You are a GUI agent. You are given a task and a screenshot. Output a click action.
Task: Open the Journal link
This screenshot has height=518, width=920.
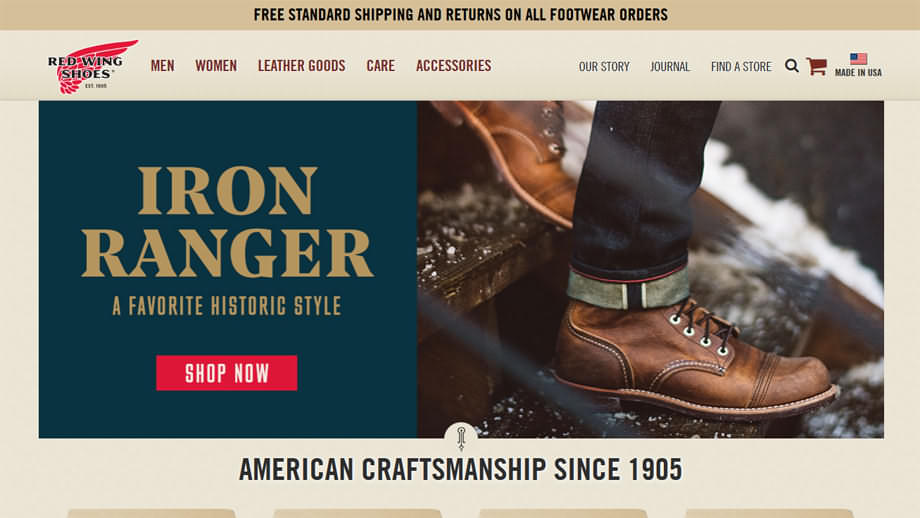[670, 66]
